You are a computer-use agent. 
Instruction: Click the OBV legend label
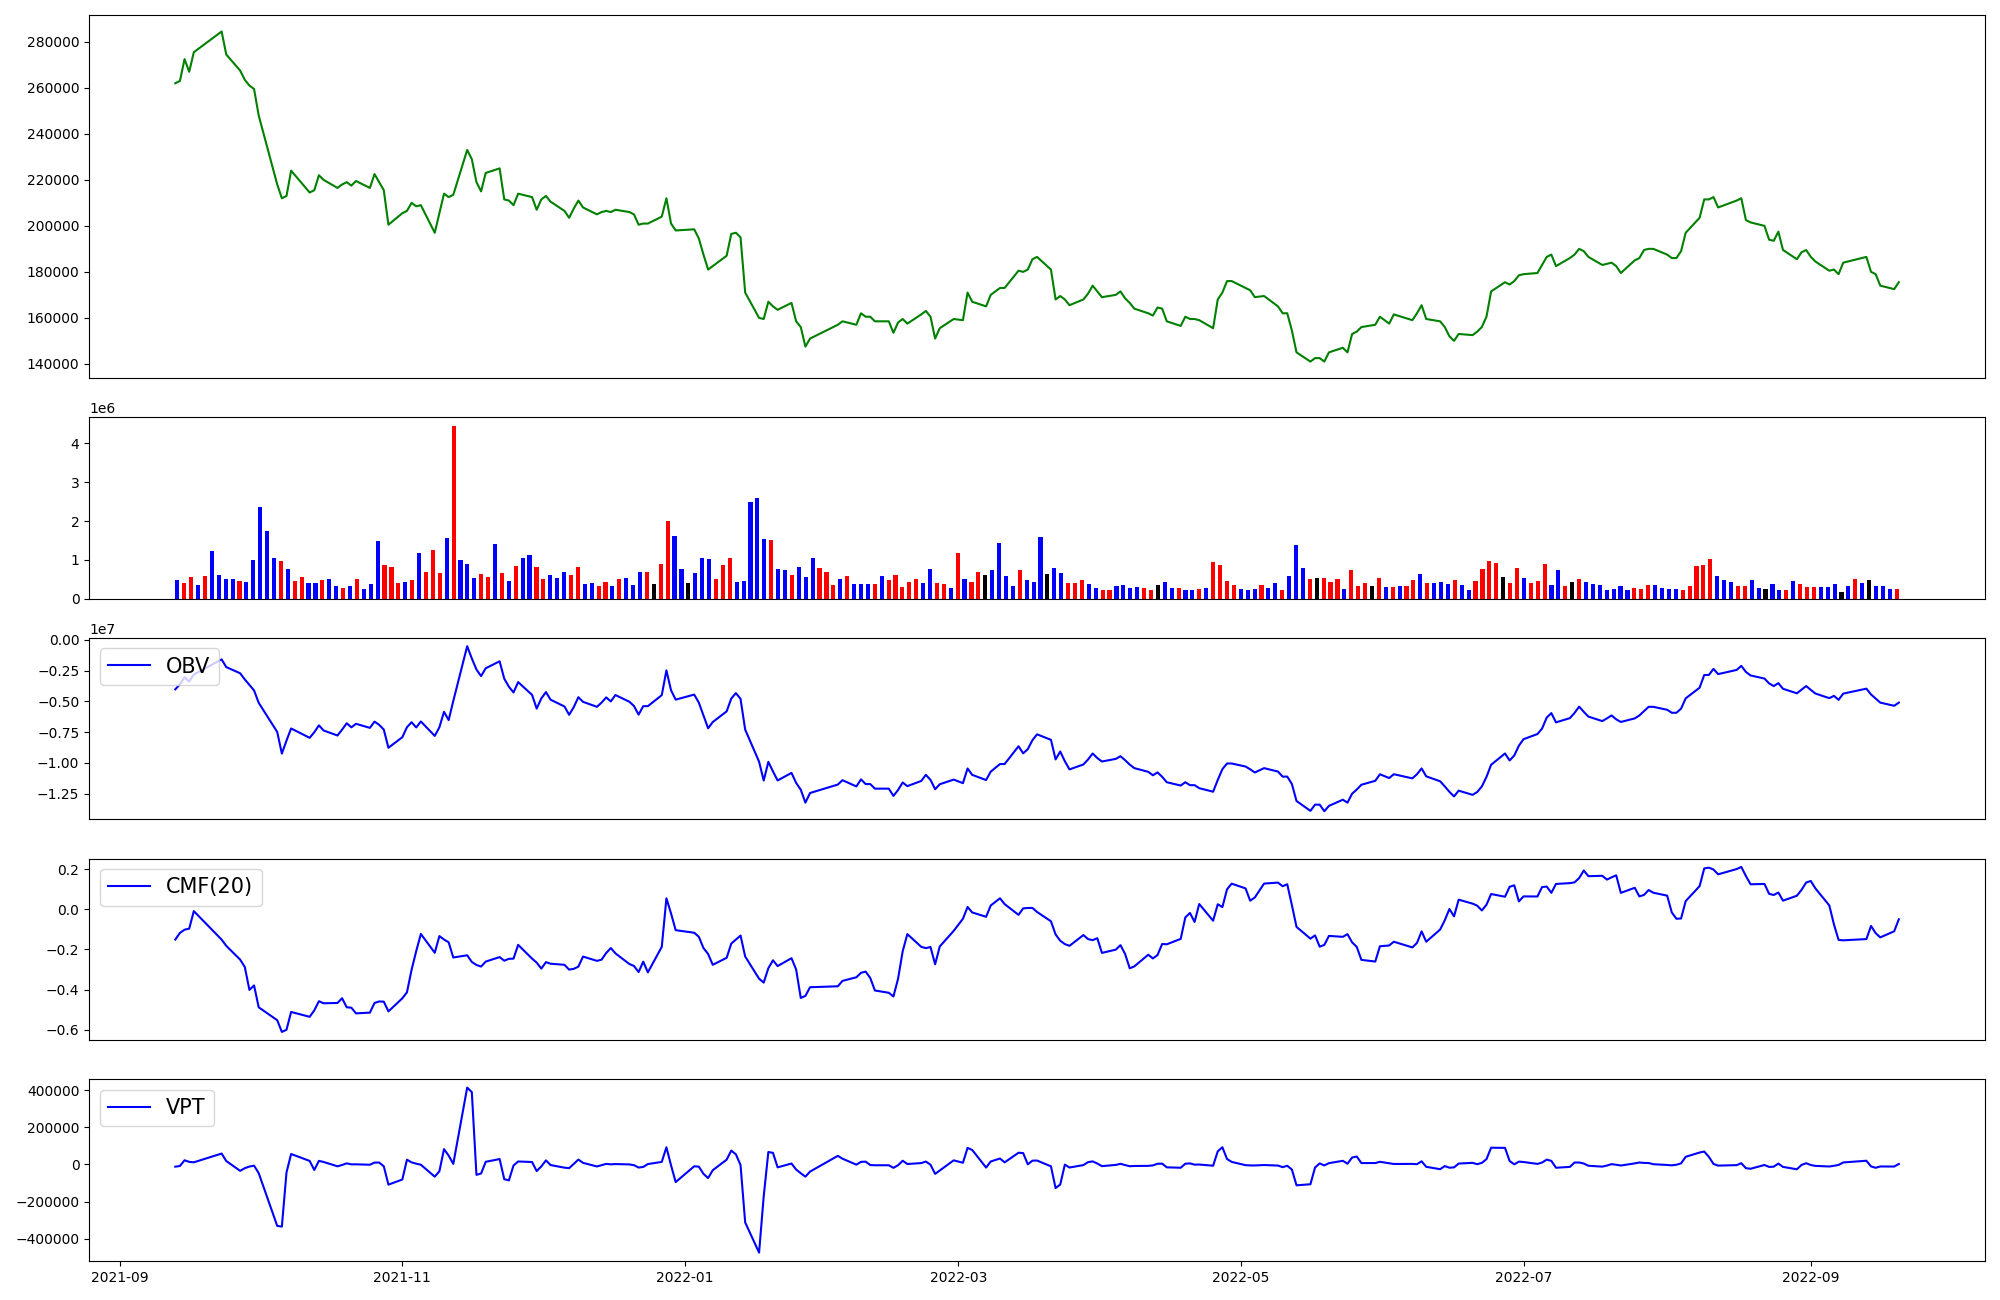coord(187,666)
